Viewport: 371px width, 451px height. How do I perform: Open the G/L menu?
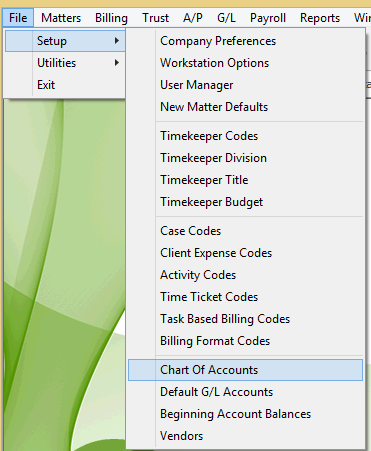226,18
